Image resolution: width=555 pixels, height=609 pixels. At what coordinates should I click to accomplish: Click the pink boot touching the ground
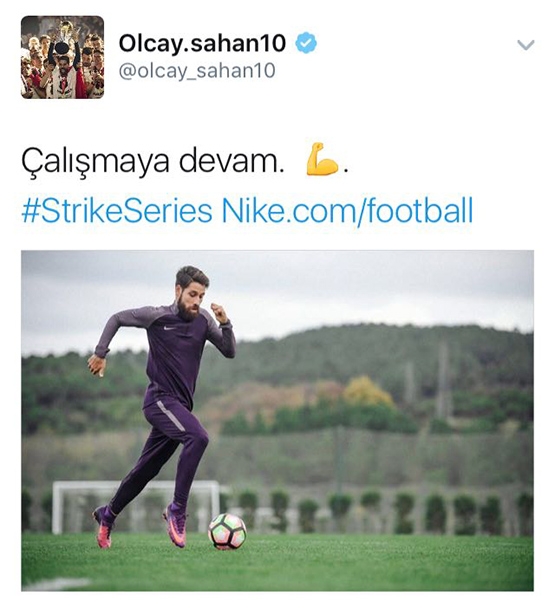coord(104,526)
